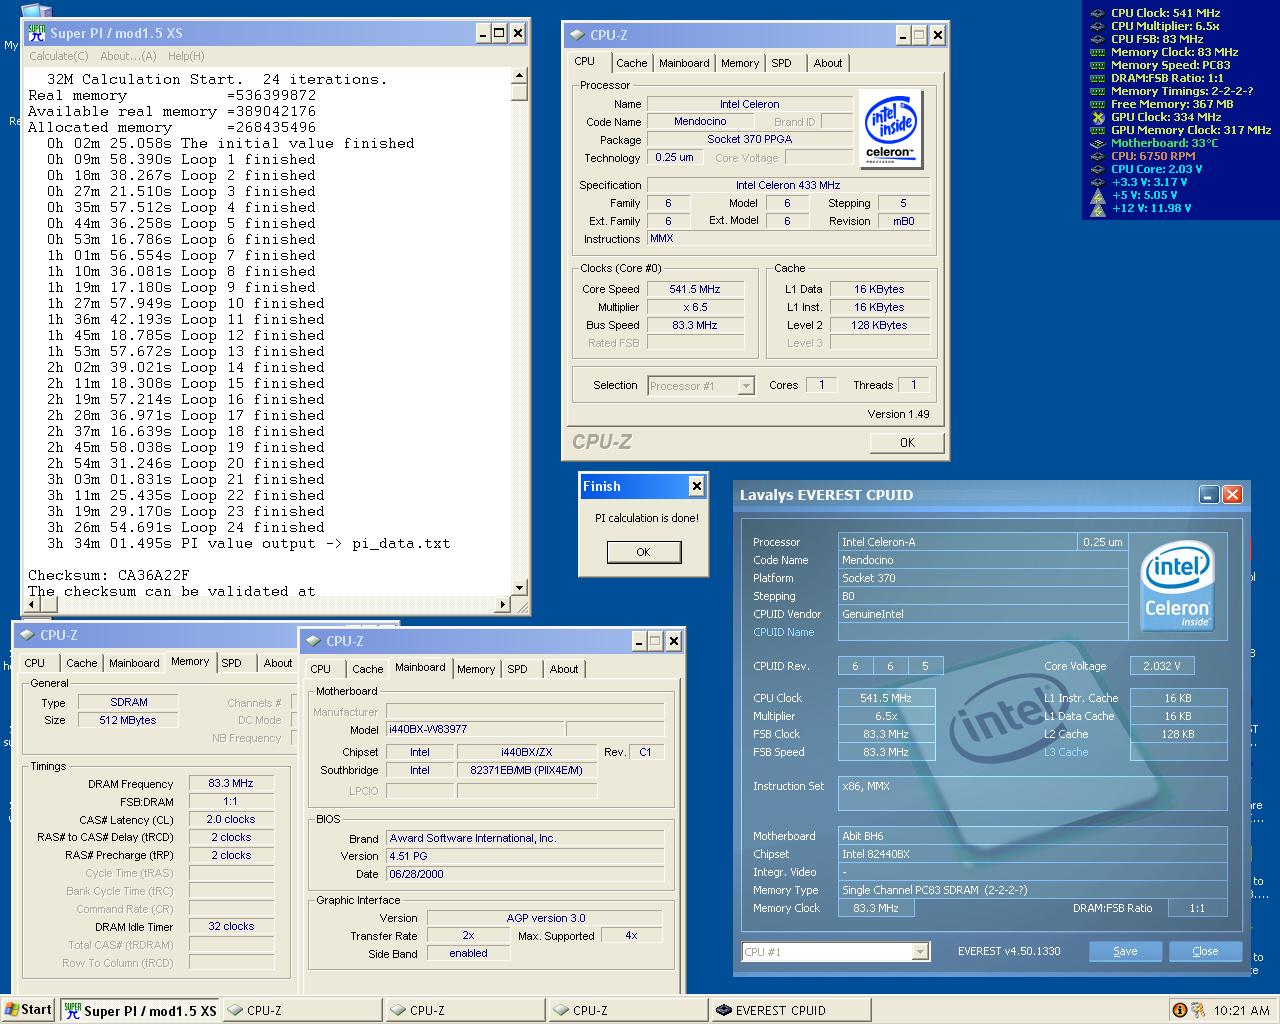
Task: Click the GPU Memory Clock OSD icon
Action: click(1097, 130)
